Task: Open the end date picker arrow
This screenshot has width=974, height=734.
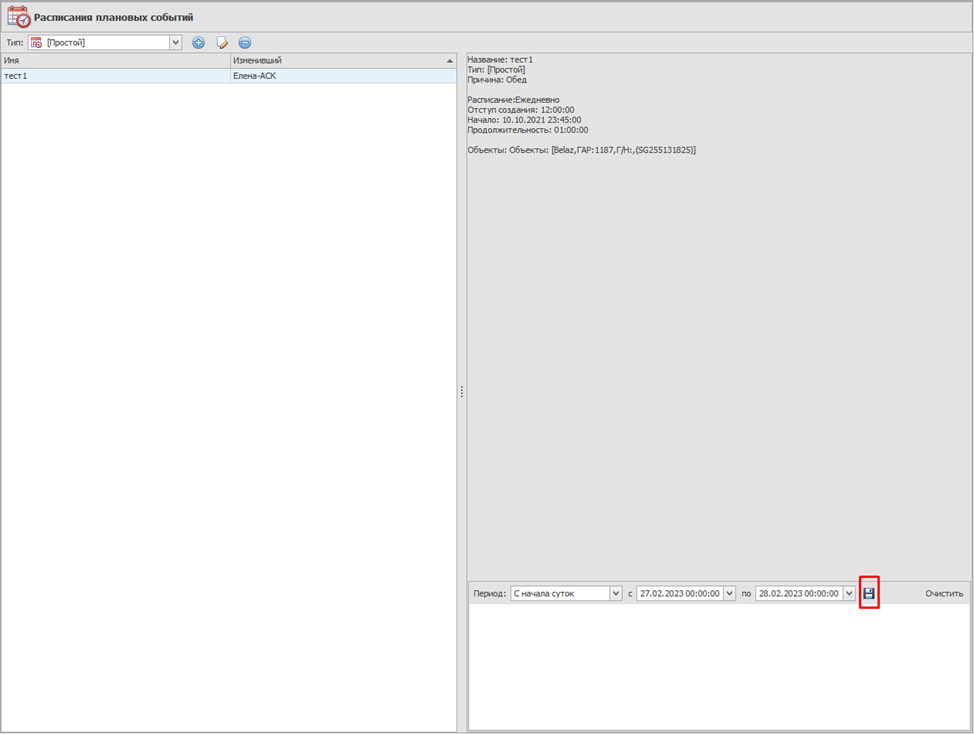Action: click(x=849, y=594)
